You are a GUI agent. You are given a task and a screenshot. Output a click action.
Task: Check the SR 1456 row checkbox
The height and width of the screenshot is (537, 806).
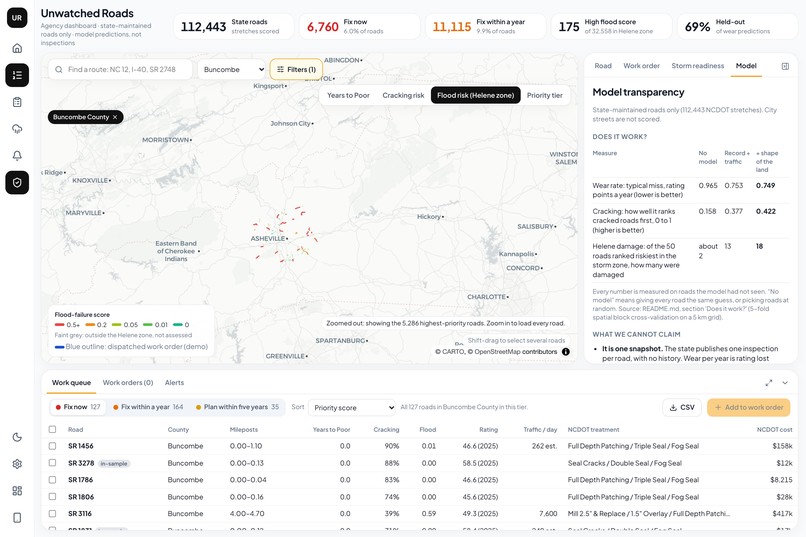[x=52, y=446]
